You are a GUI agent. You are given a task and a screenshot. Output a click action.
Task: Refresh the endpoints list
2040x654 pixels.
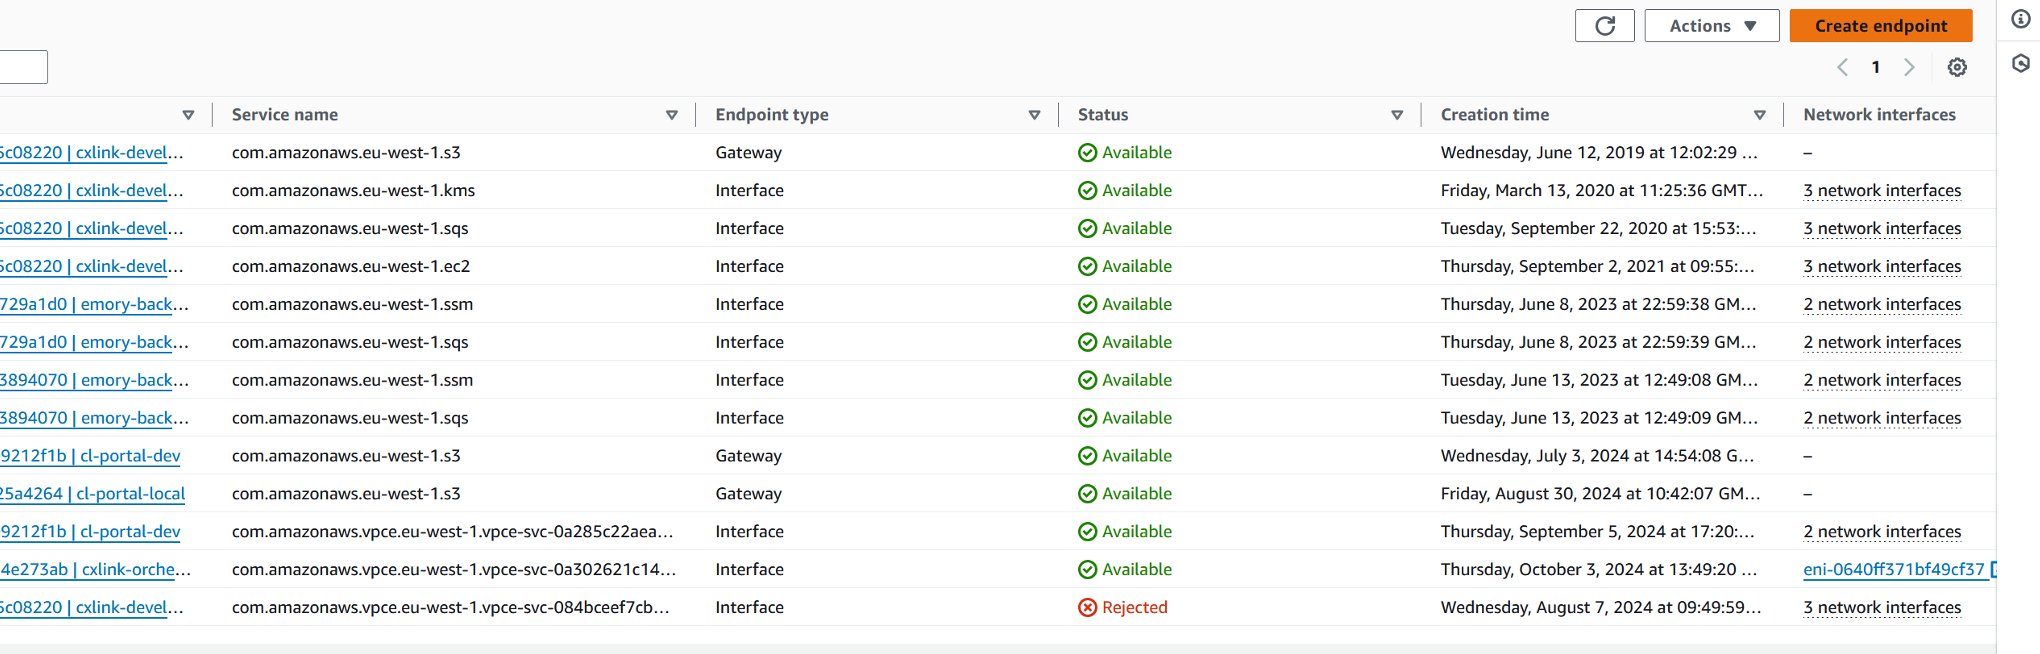(x=1604, y=26)
